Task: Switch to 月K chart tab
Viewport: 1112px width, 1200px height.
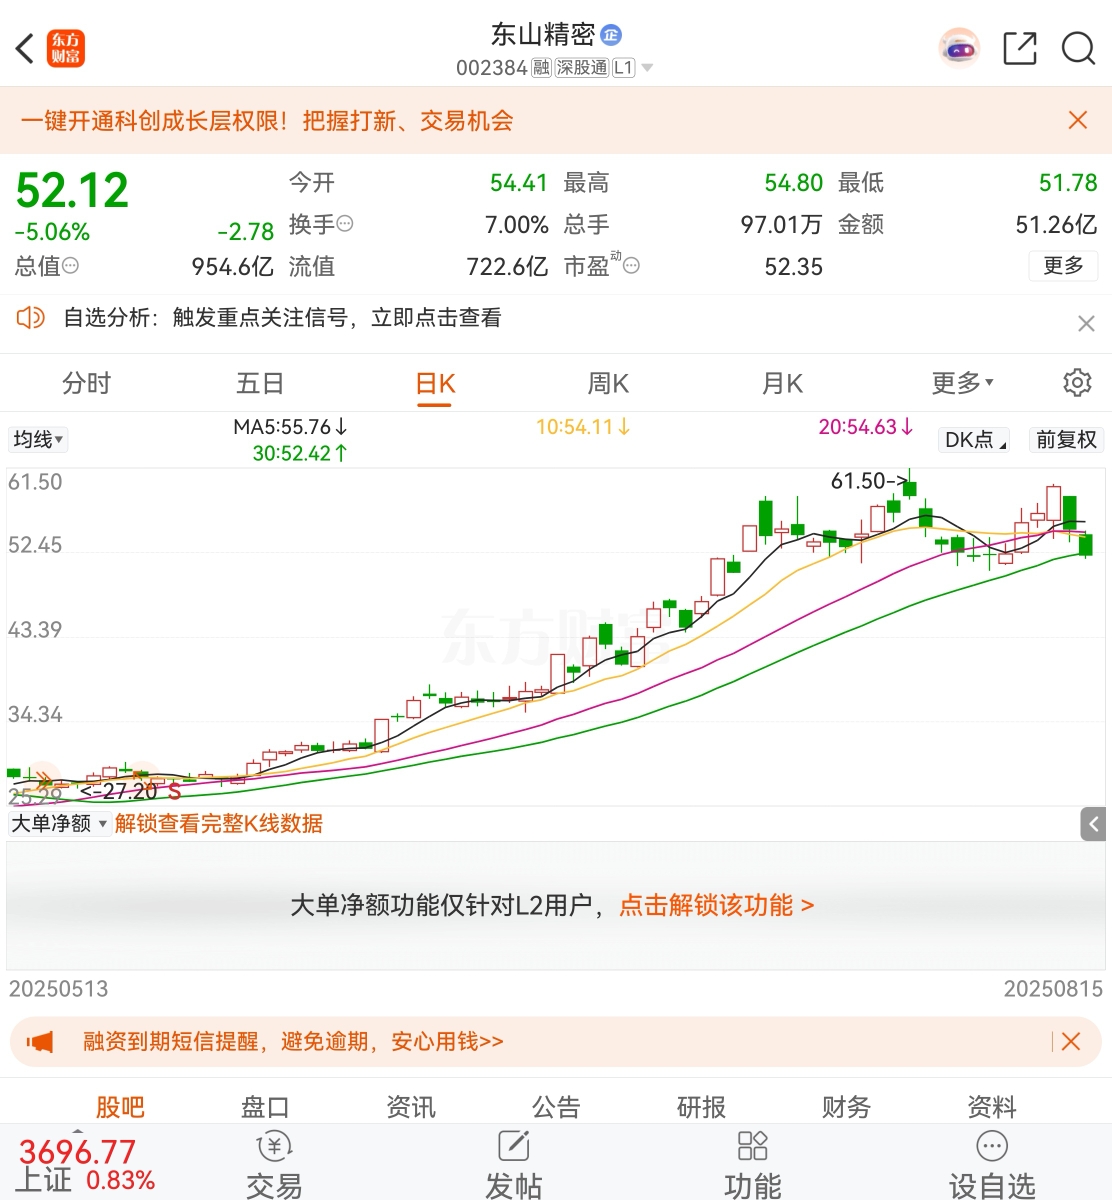Action: click(x=782, y=383)
